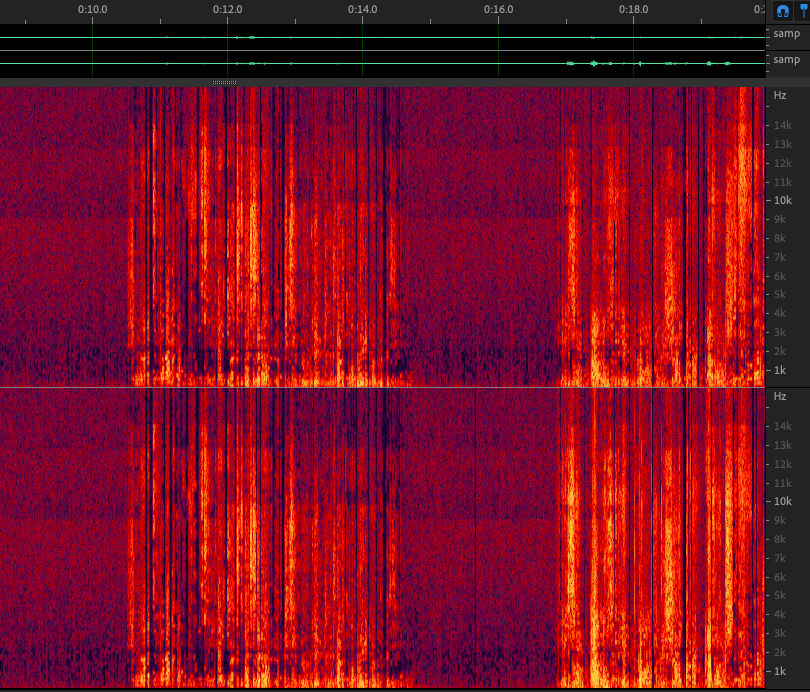Click the 10k mark on lower frequency scale
Screen dimensions: 810x692
click(782, 501)
